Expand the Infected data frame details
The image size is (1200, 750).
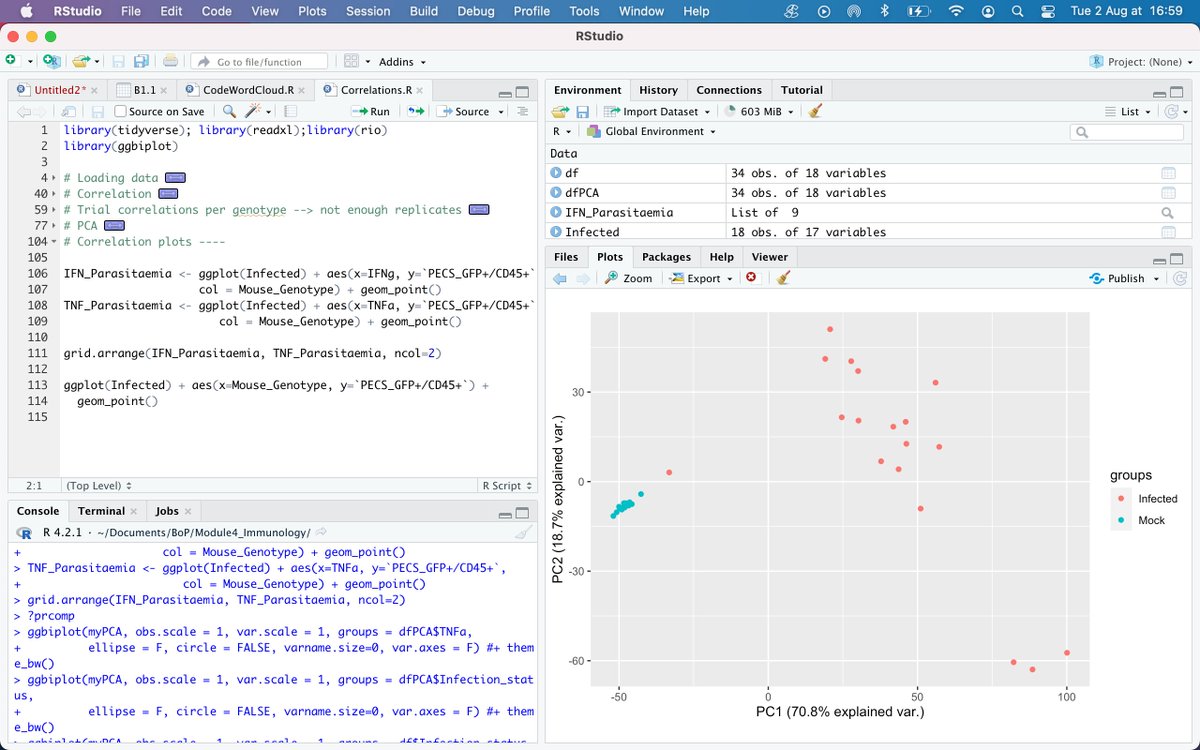click(x=556, y=232)
